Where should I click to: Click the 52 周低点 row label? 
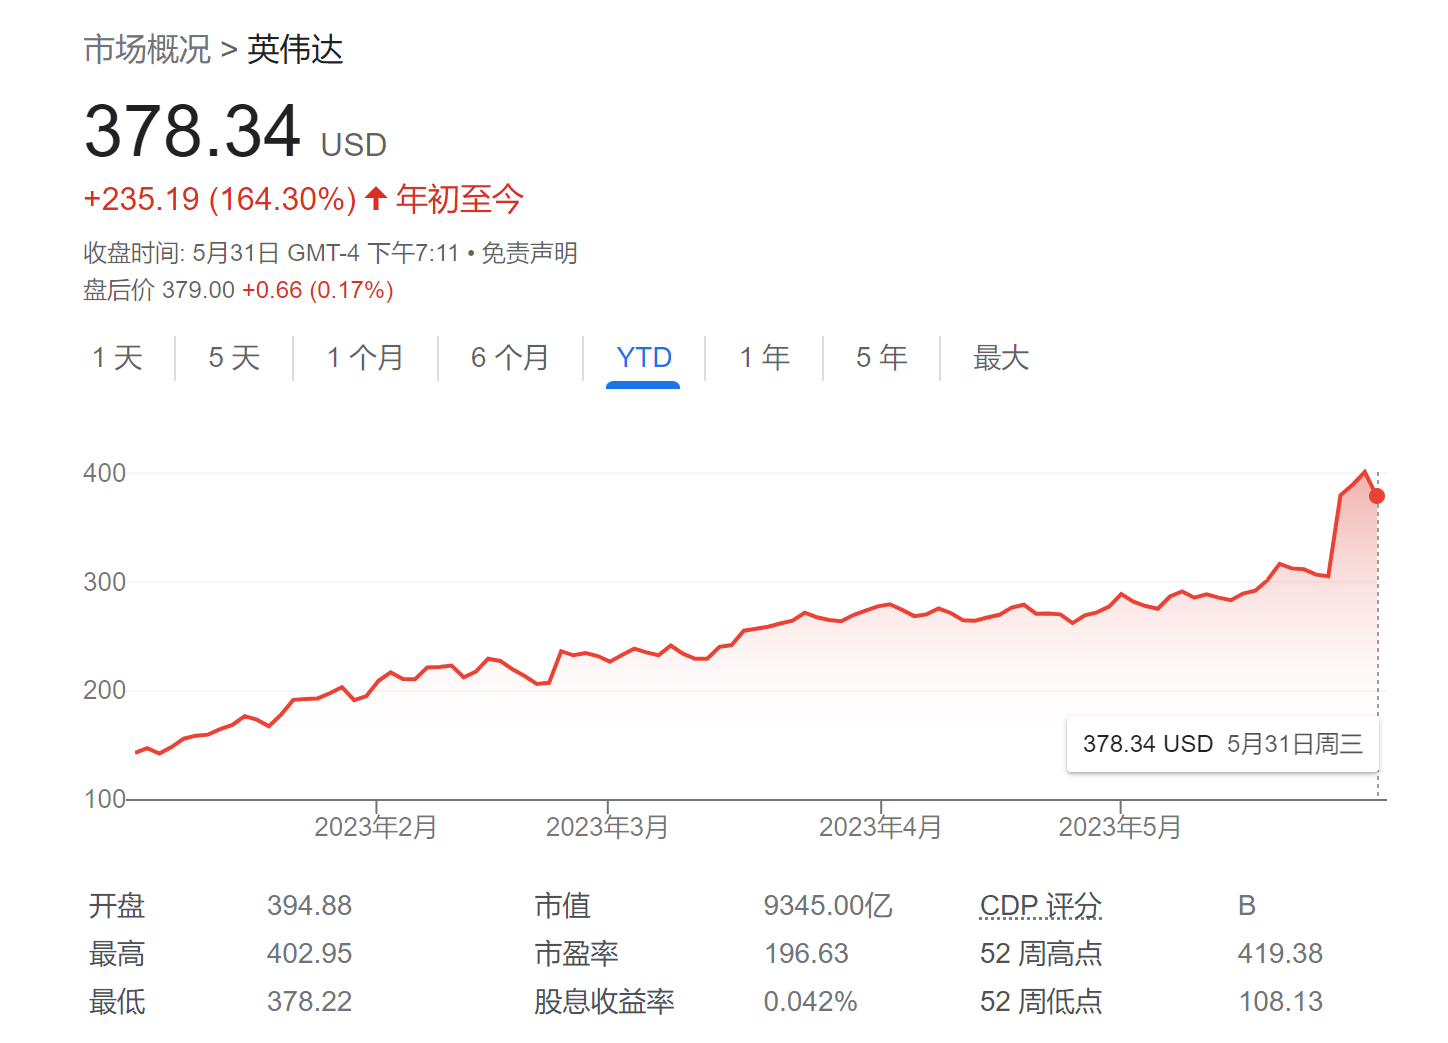[1041, 1001]
